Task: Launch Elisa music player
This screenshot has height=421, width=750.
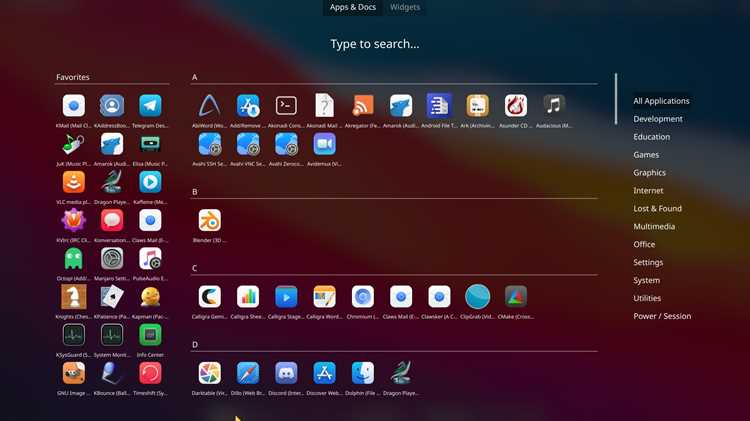Action: (x=150, y=144)
